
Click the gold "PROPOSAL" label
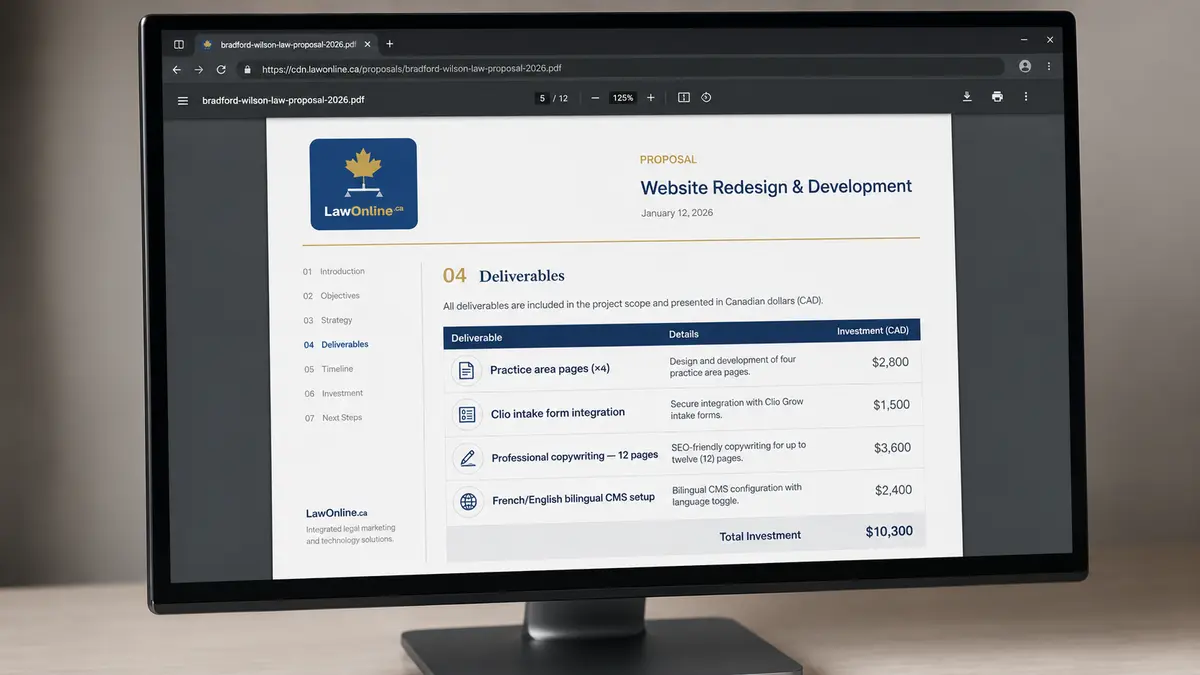pos(668,160)
